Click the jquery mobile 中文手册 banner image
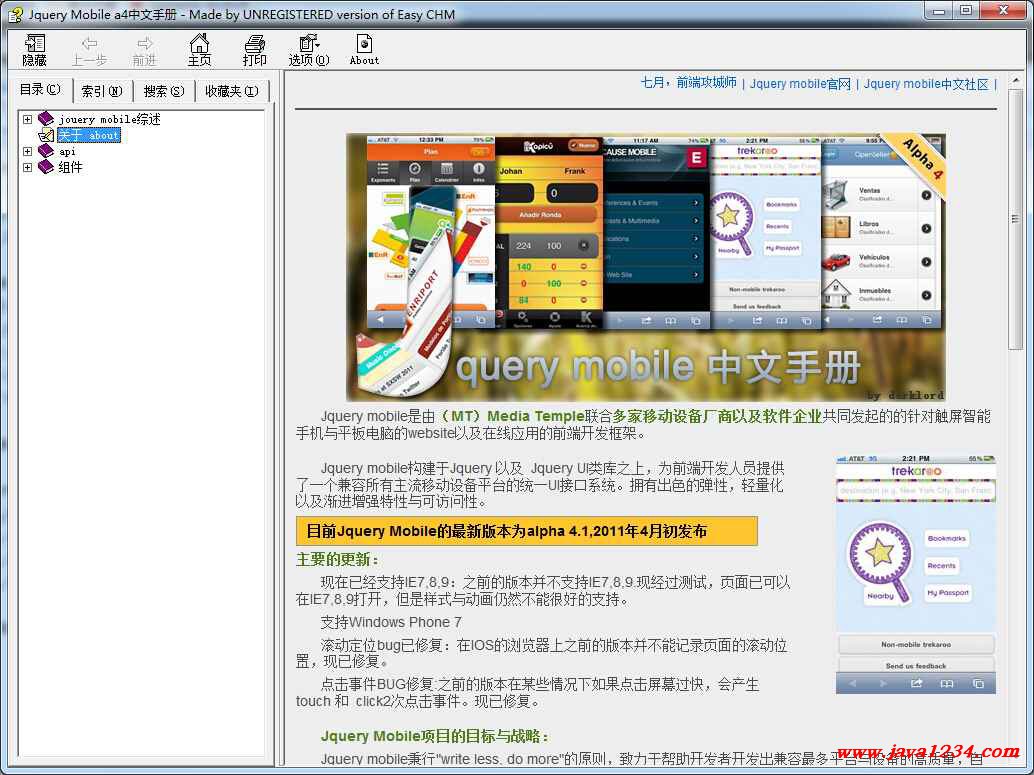 point(645,267)
